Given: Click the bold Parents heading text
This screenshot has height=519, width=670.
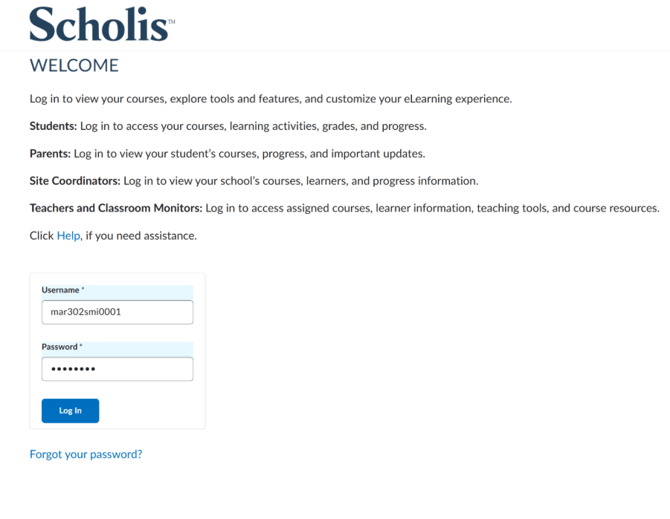Looking at the screenshot, I should (50, 153).
